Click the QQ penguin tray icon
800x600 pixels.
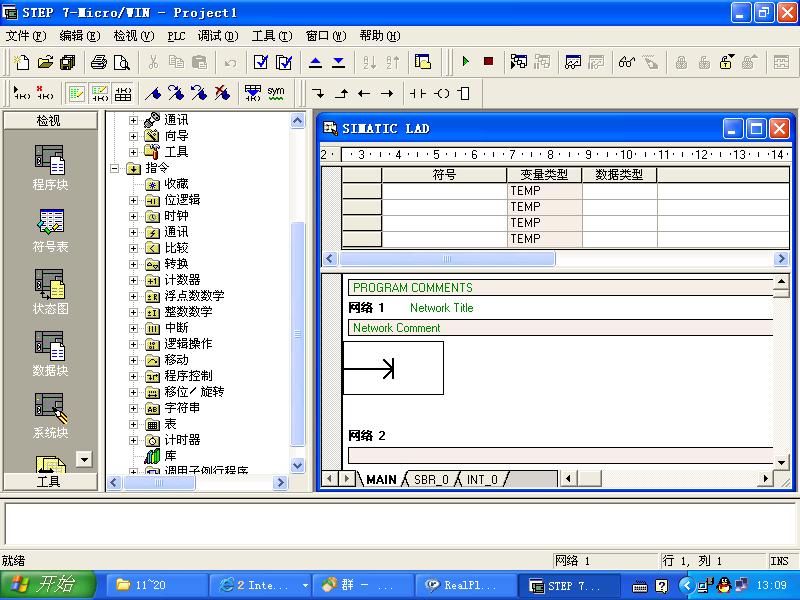pyautogui.click(x=723, y=585)
